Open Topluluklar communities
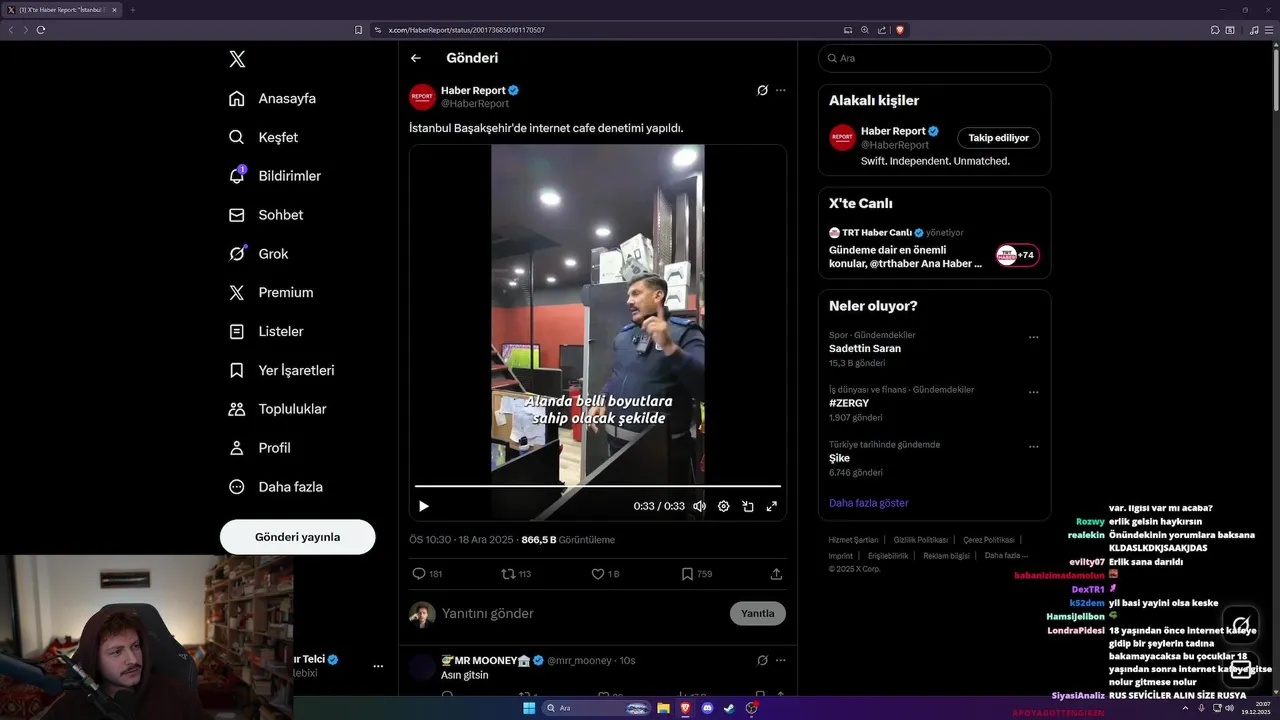Viewport: 1280px width, 720px height. [x=278, y=409]
